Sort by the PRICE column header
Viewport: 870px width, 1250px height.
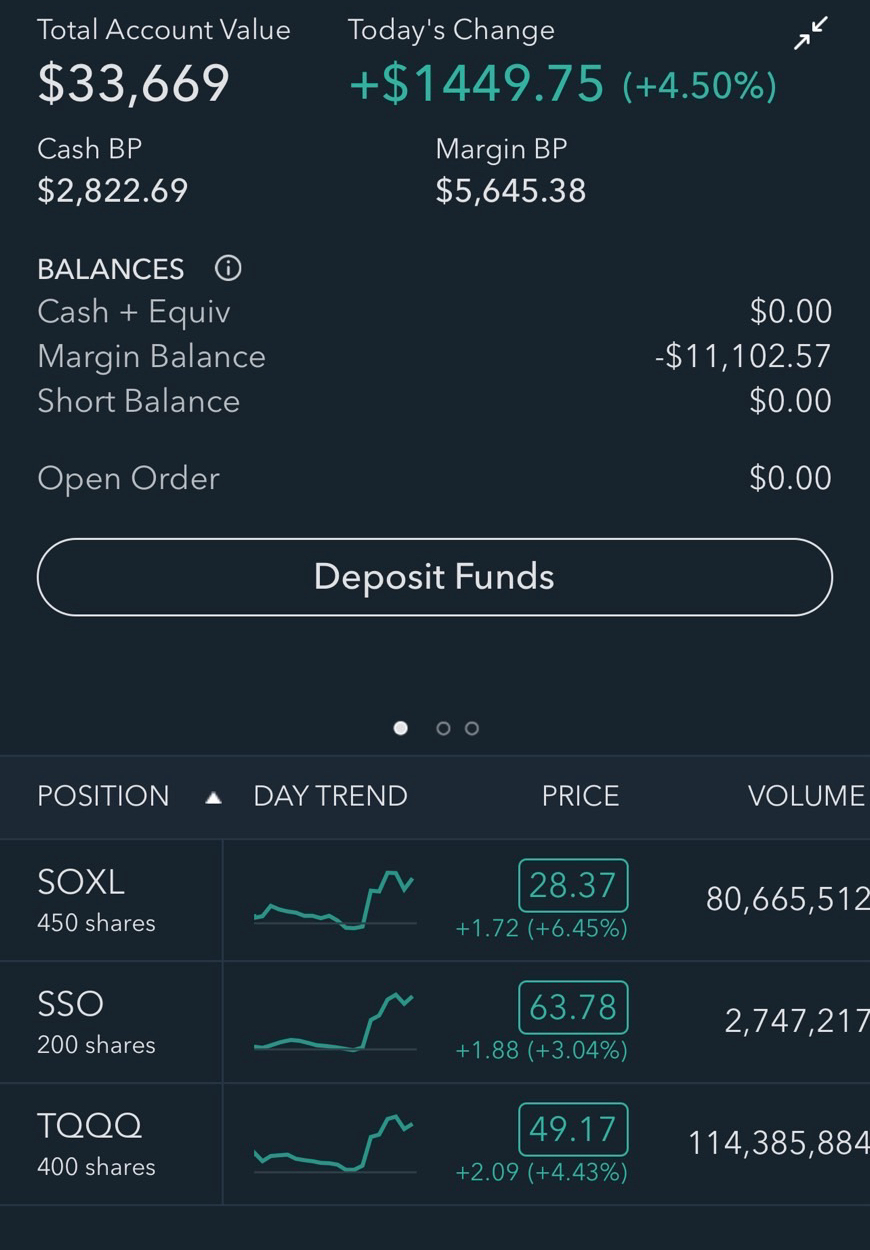point(580,796)
